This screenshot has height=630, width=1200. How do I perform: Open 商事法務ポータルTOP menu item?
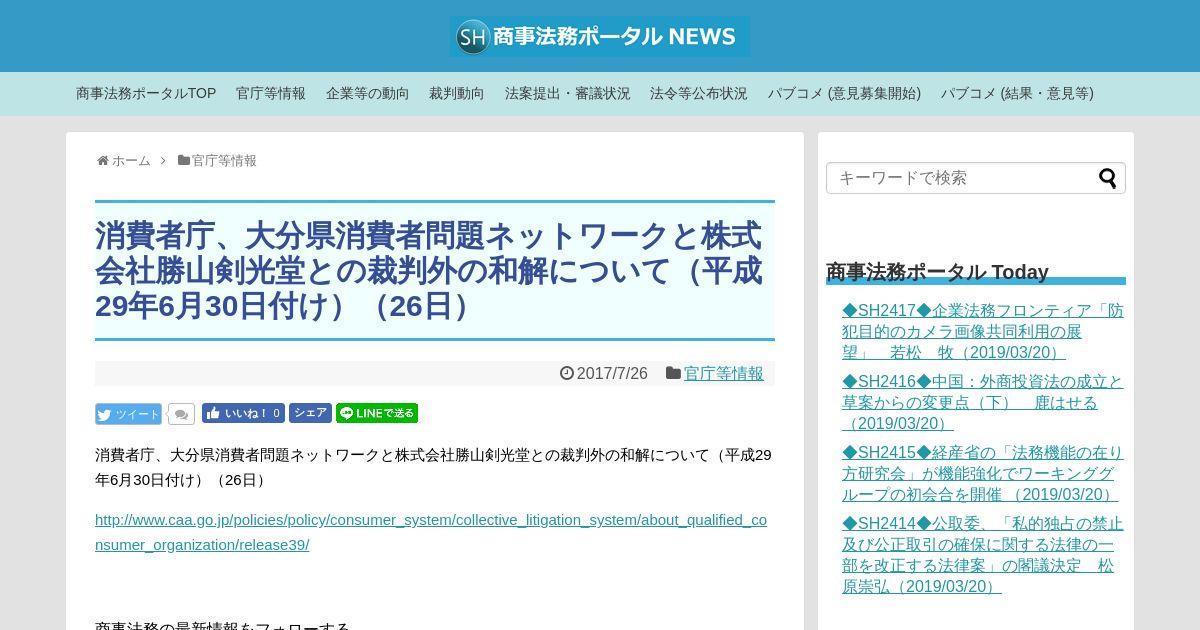pyautogui.click(x=146, y=93)
